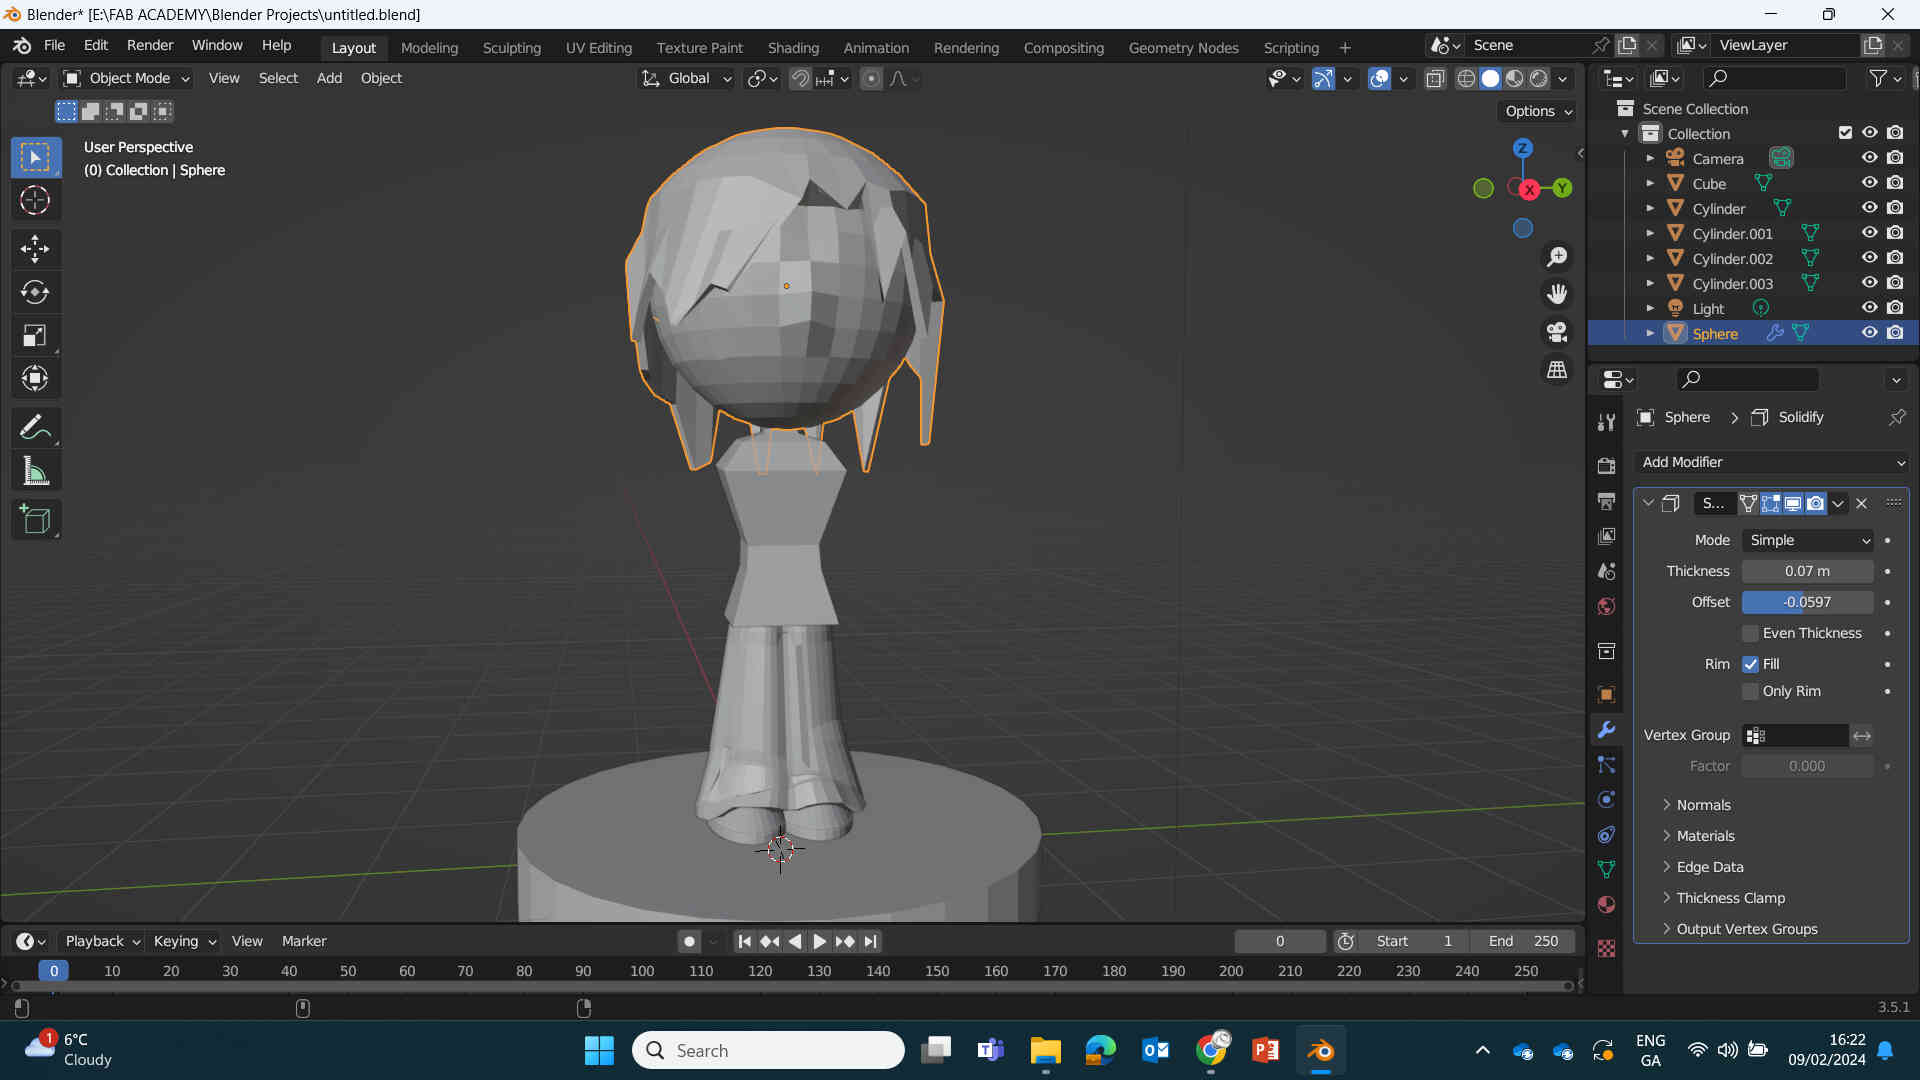Expand the Thickness Clamp panel
1920x1080 pixels.
tap(1730, 898)
